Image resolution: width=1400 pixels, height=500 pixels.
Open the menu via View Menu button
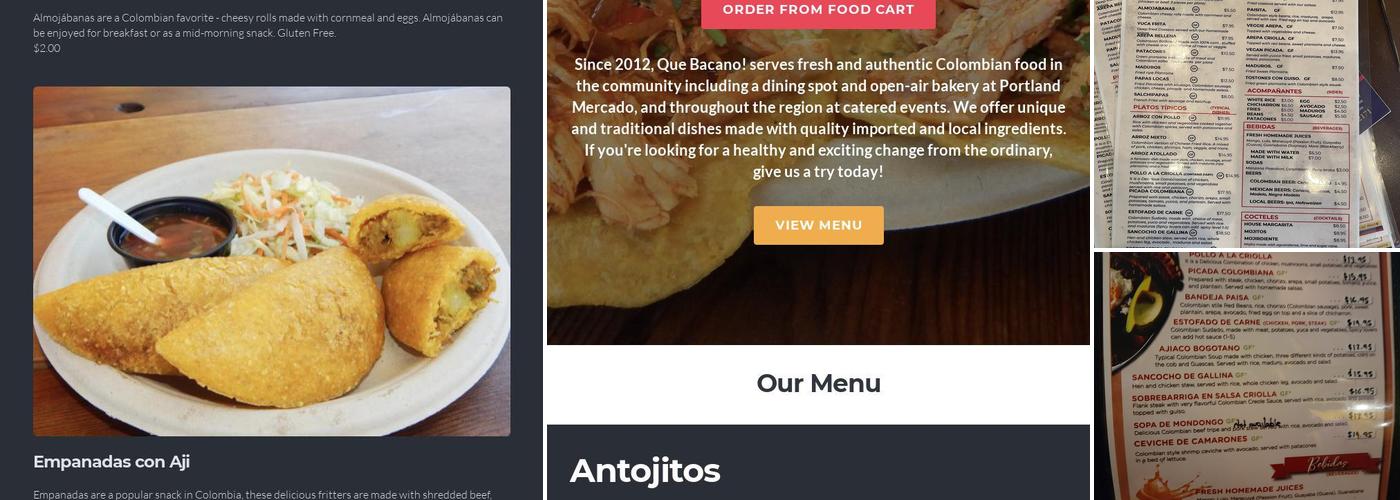818,225
